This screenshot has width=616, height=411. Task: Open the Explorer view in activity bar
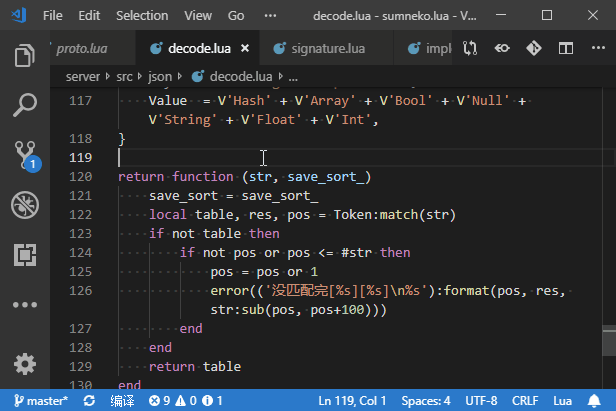click(25, 55)
